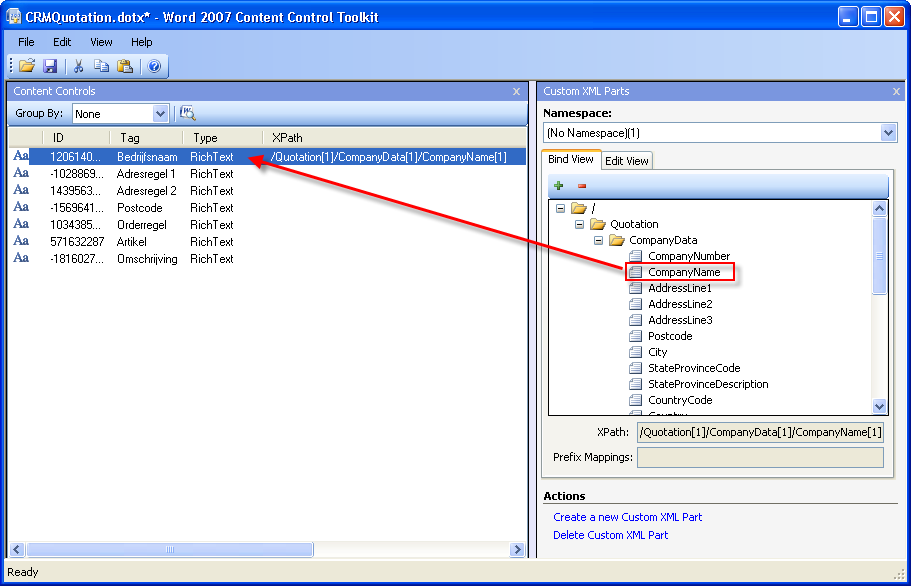The height and width of the screenshot is (586, 911).
Task: Sort by the Type column header
Action: click(x=223, y=138)
